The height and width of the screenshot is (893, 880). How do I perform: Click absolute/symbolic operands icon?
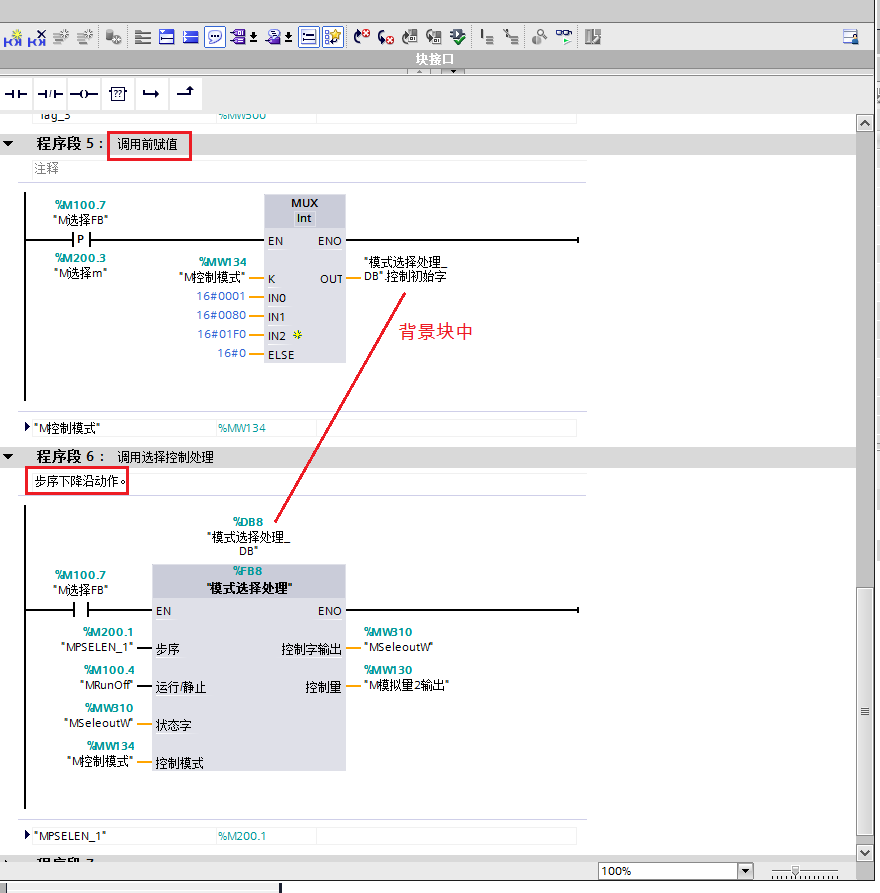point(238,37)
